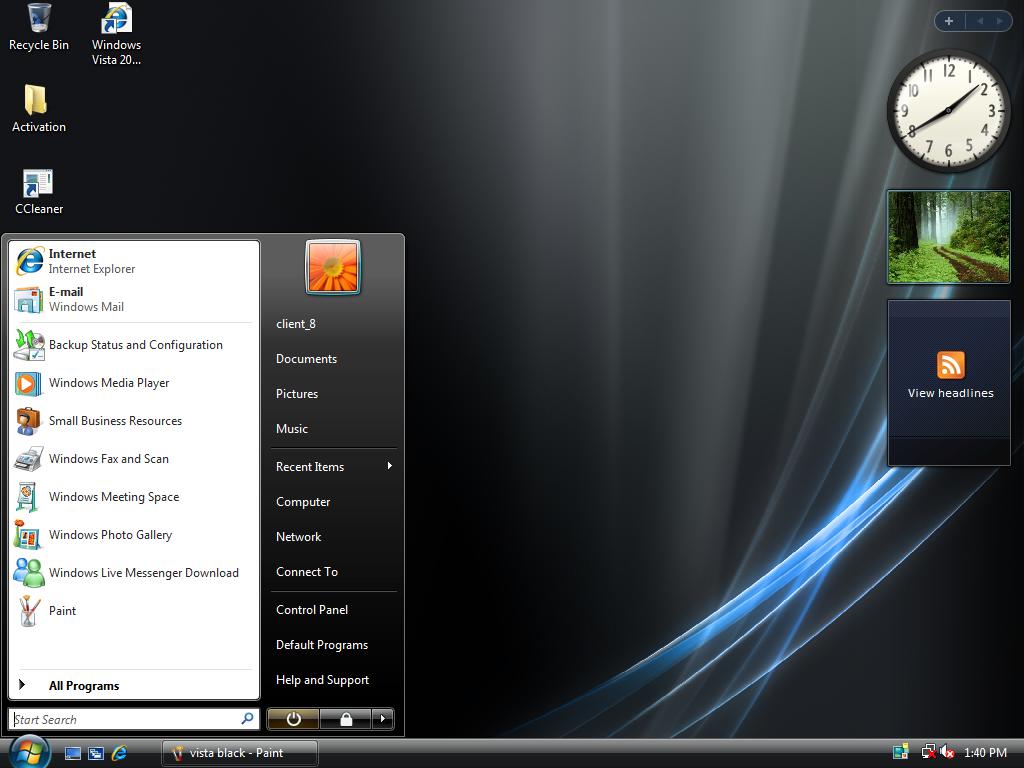Click Show Desktop quick launch icon

tap(73, 754)
